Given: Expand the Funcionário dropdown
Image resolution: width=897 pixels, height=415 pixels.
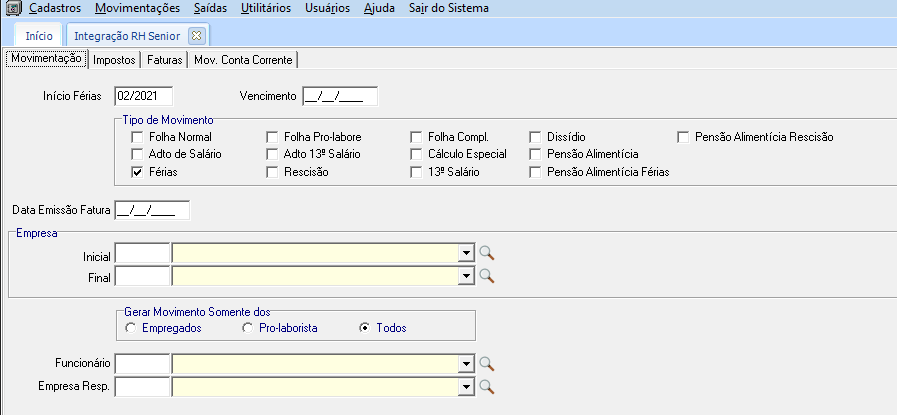Looking at the screenshot, I should (465, 362).
